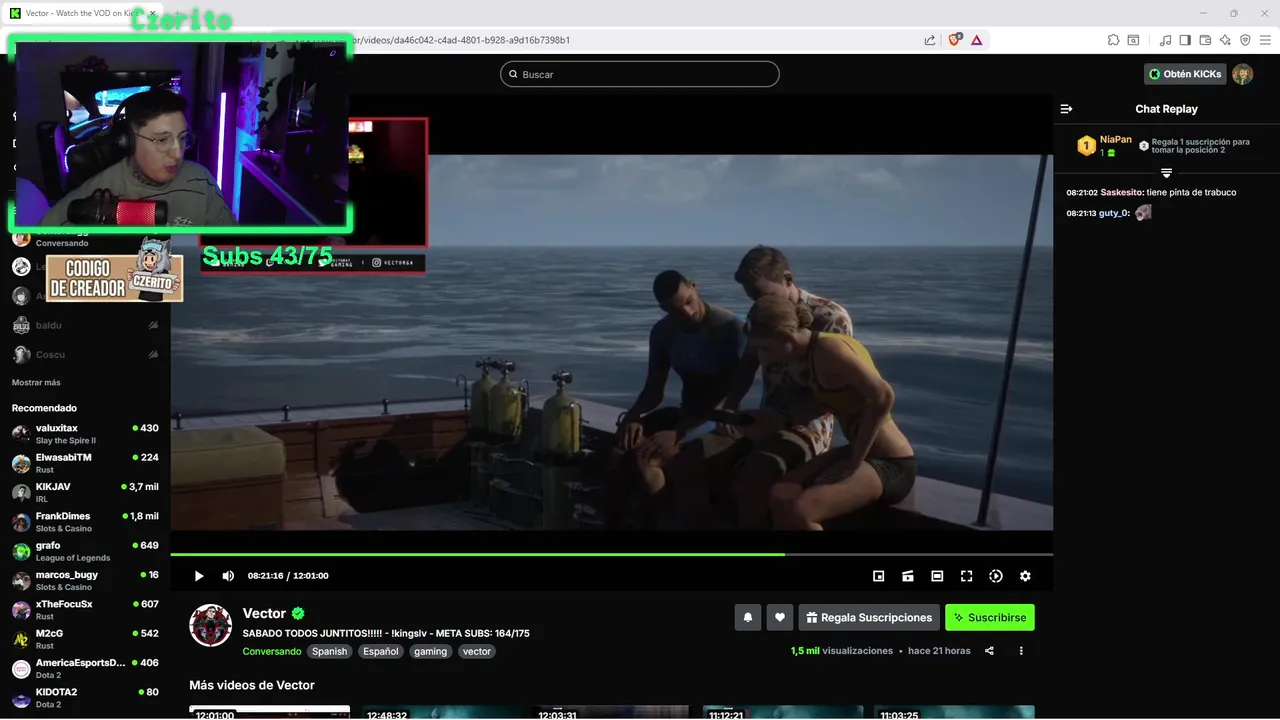
Task: Open Brave Shields lion icon
Action: 954,40
